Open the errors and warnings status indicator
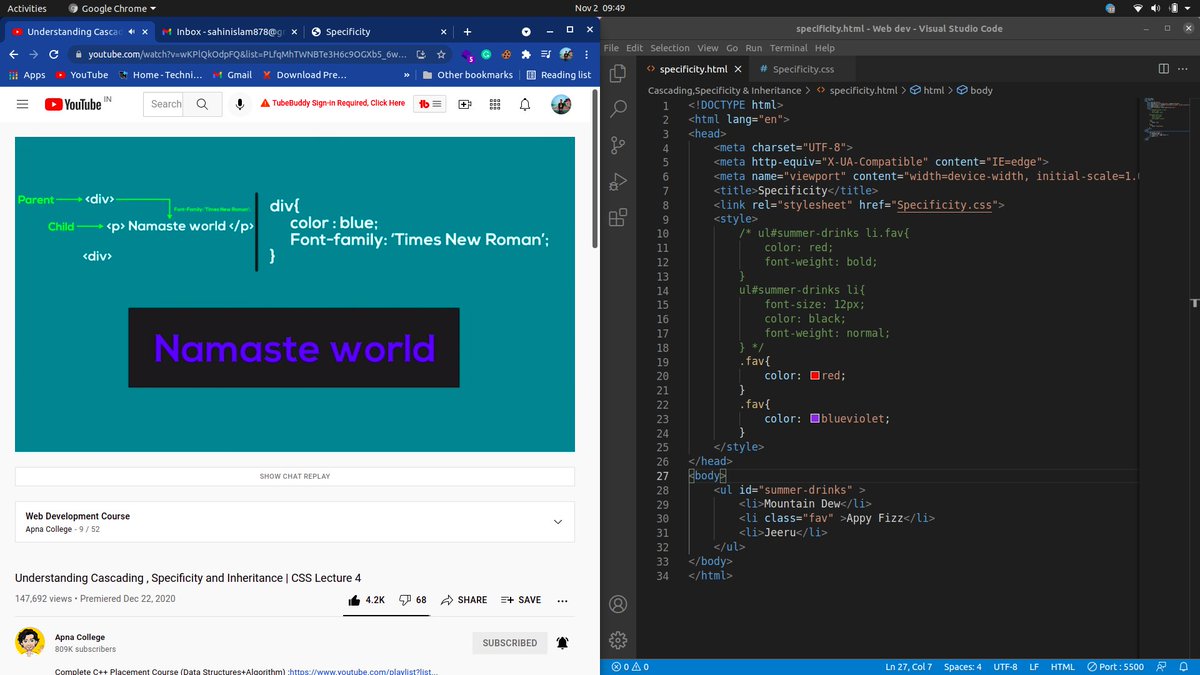 tap(630, 667)
